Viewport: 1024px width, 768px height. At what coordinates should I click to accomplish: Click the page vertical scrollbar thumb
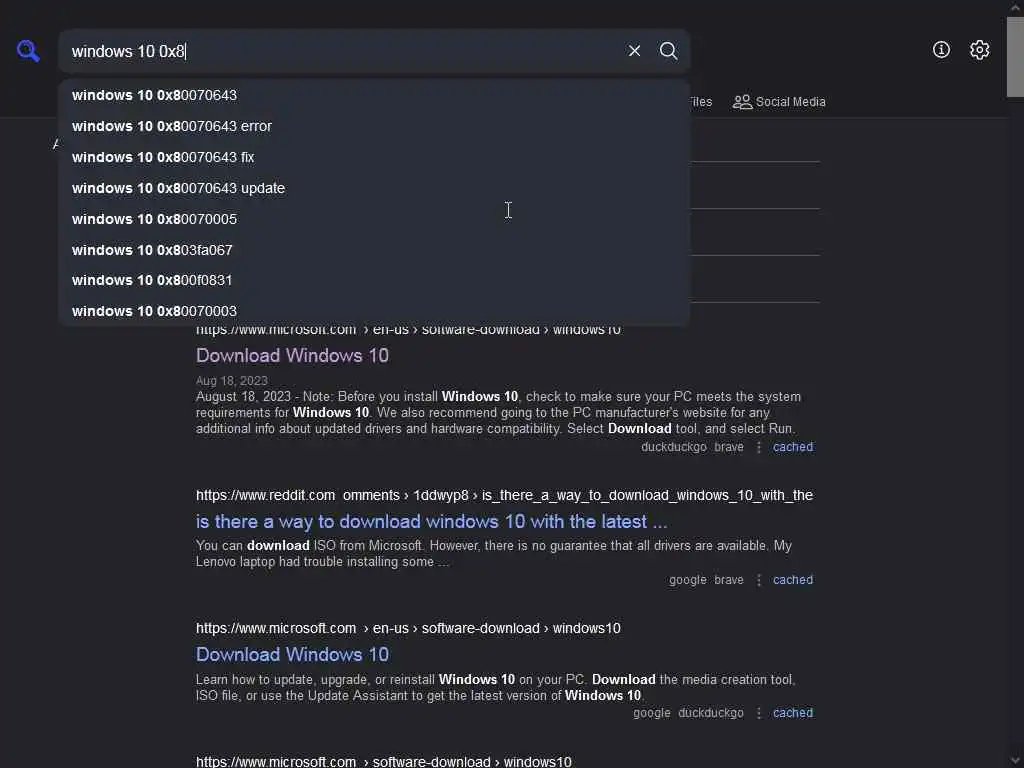pyautogui.click(x=1015, y=57)
